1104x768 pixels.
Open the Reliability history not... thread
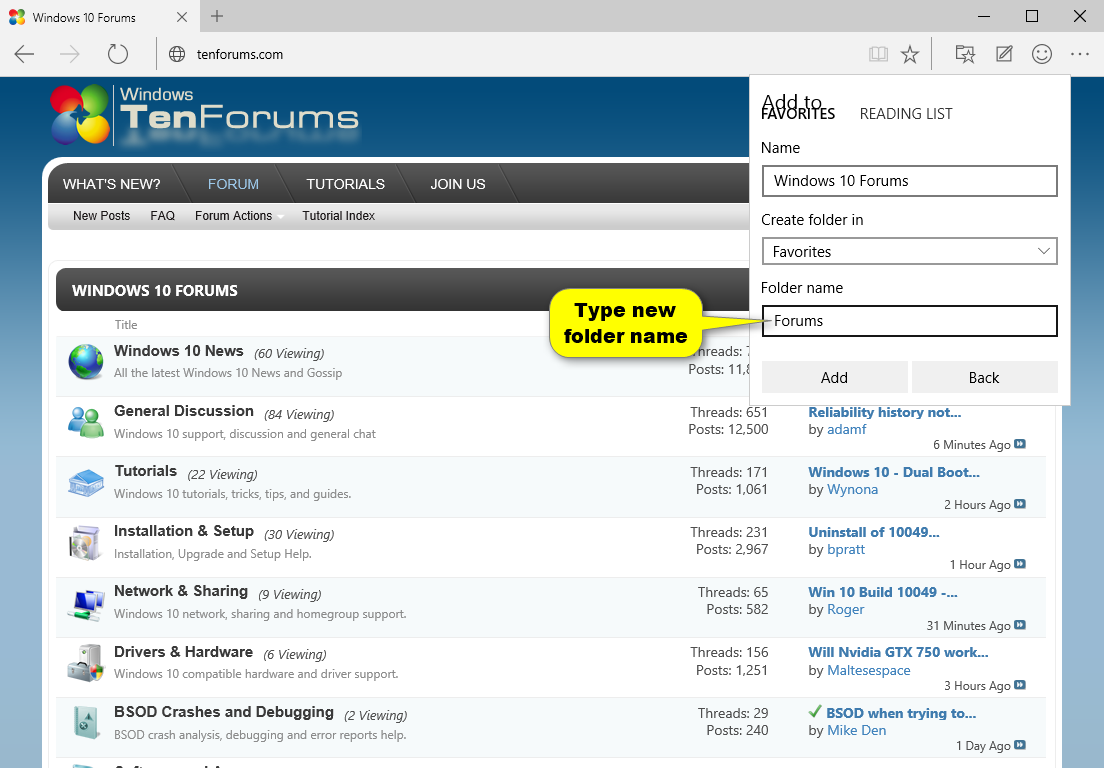(884, 412)
